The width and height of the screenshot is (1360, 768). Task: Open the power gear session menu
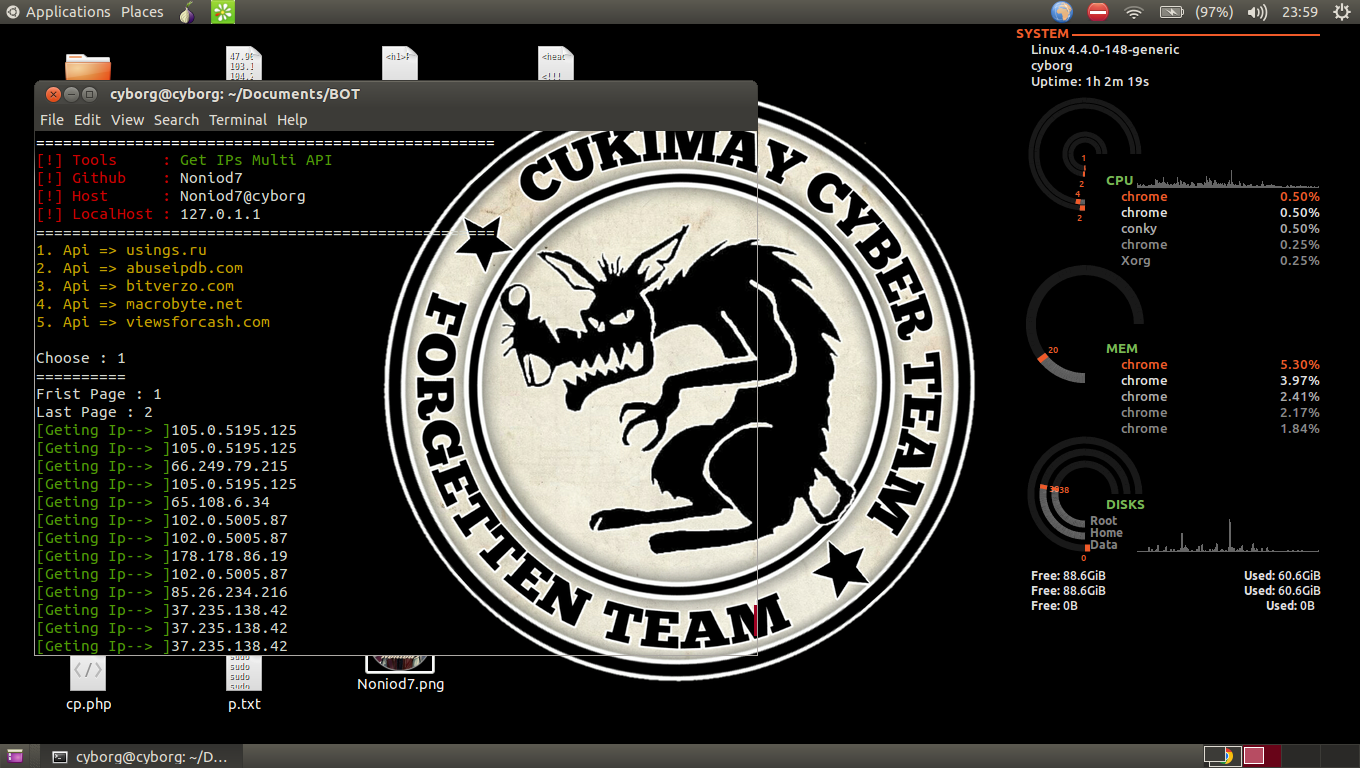pos(1341,12)
